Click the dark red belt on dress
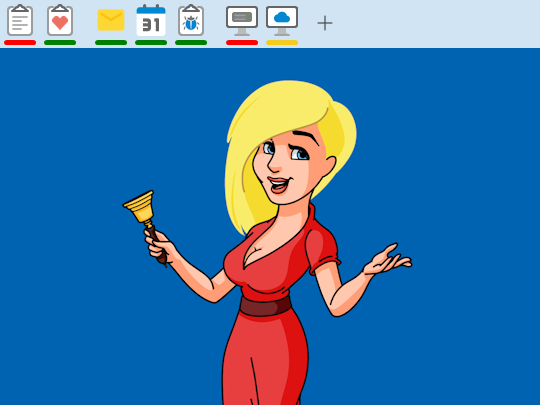Screen dimensions: 540x405 [x=265, y=306]
